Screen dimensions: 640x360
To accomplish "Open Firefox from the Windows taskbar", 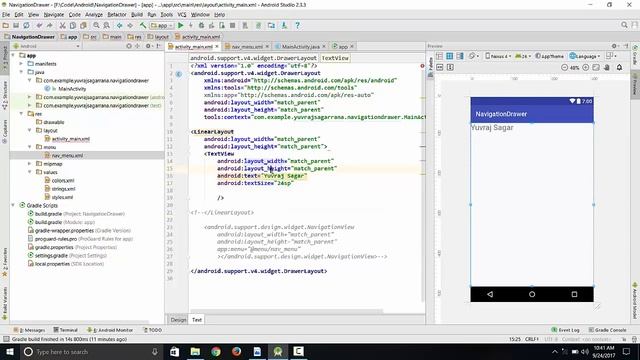I will [x=236, y=351].
